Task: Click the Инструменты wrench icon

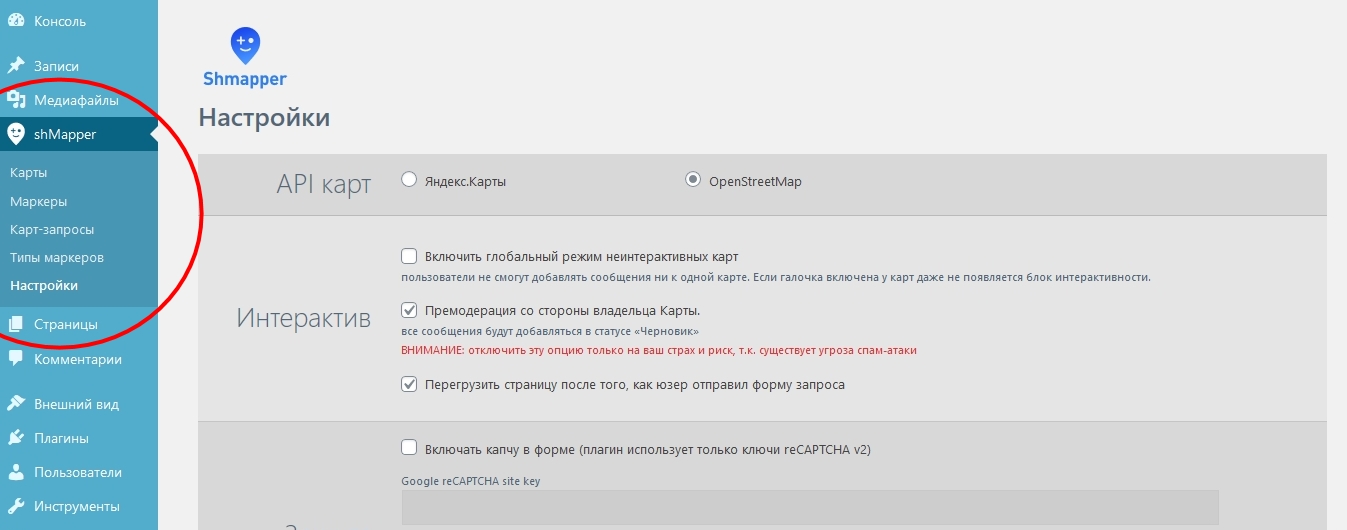Action: click(16, 506)
